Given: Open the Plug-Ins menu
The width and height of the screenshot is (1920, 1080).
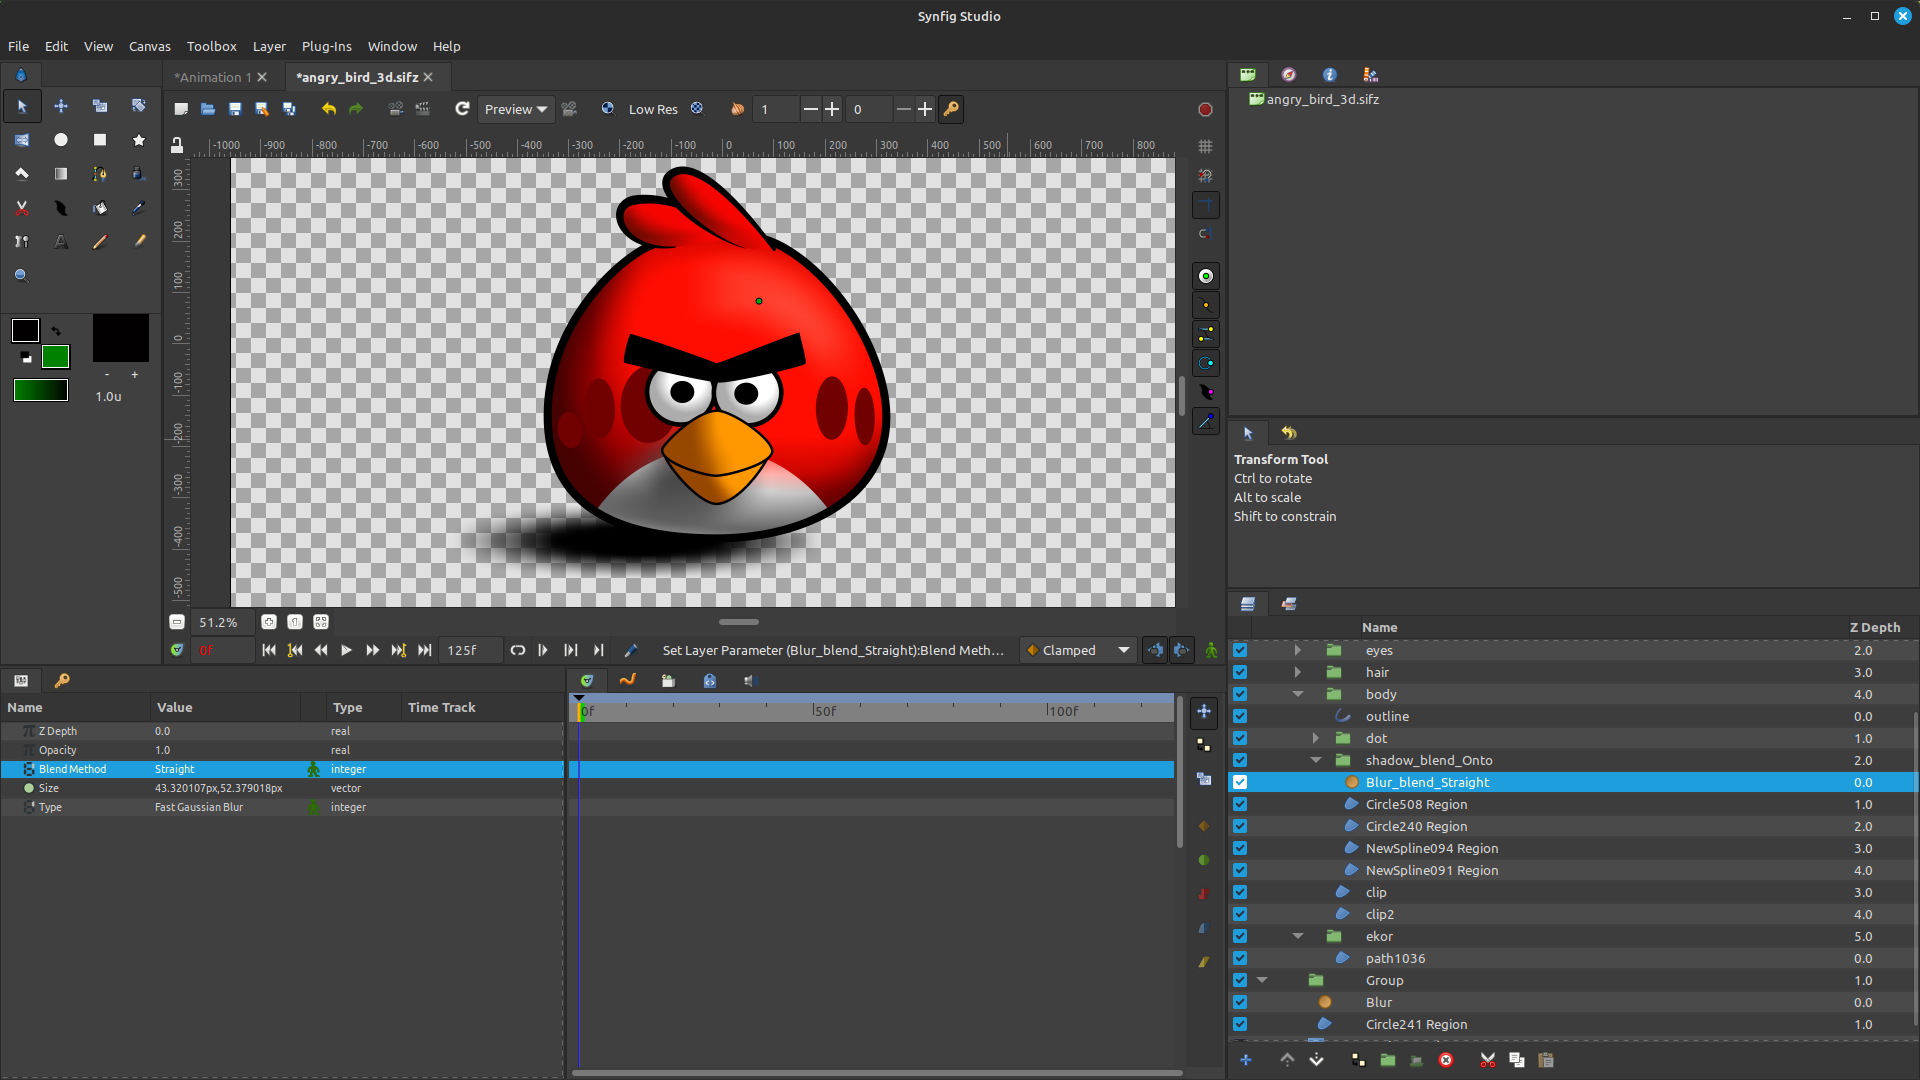Looking at the screenshot, I should 327,46.
